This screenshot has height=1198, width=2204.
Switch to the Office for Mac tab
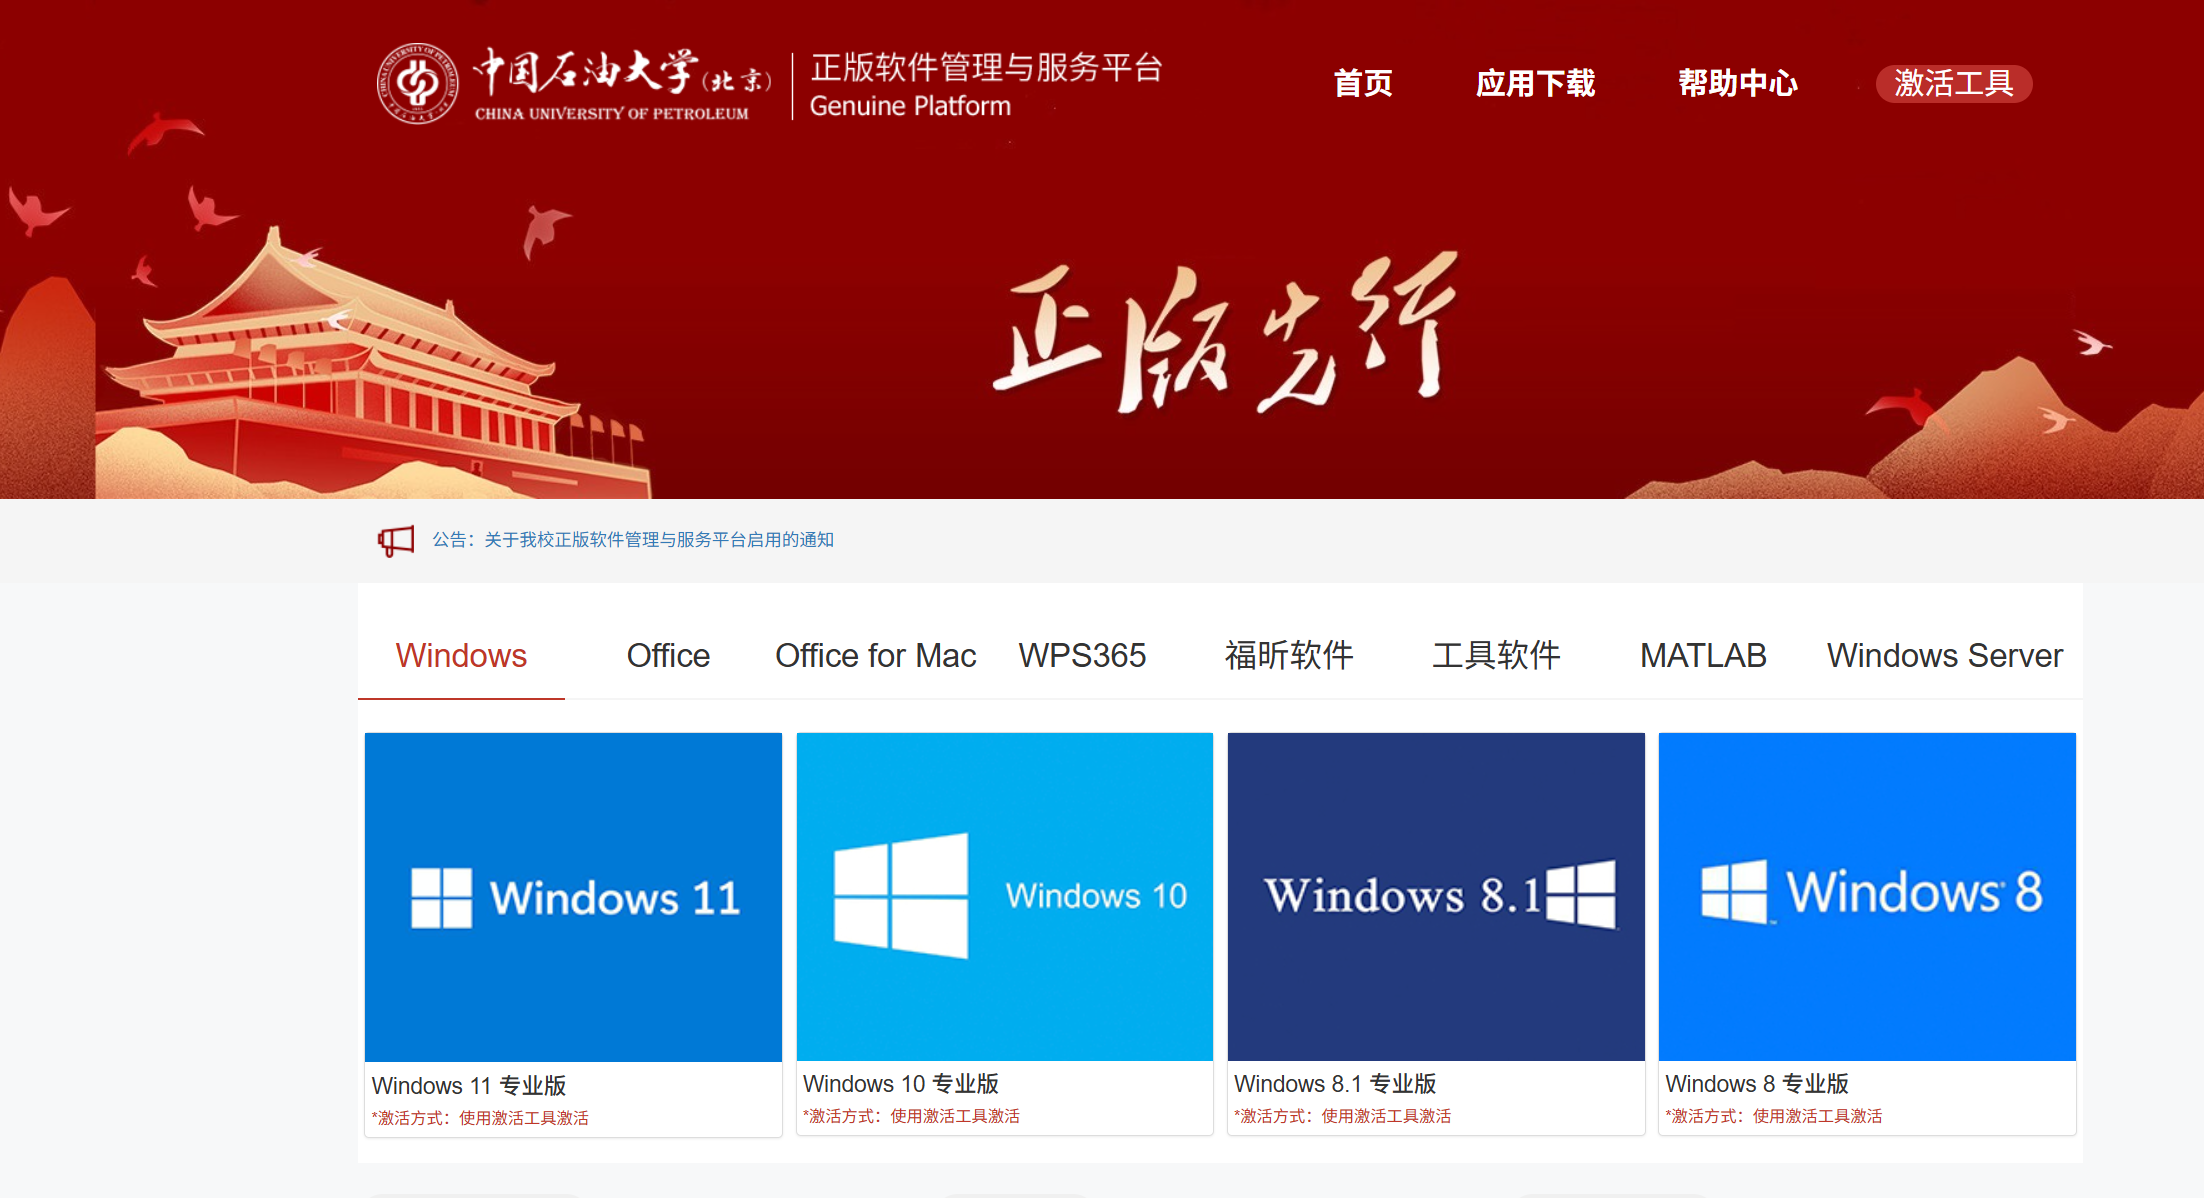875,656
